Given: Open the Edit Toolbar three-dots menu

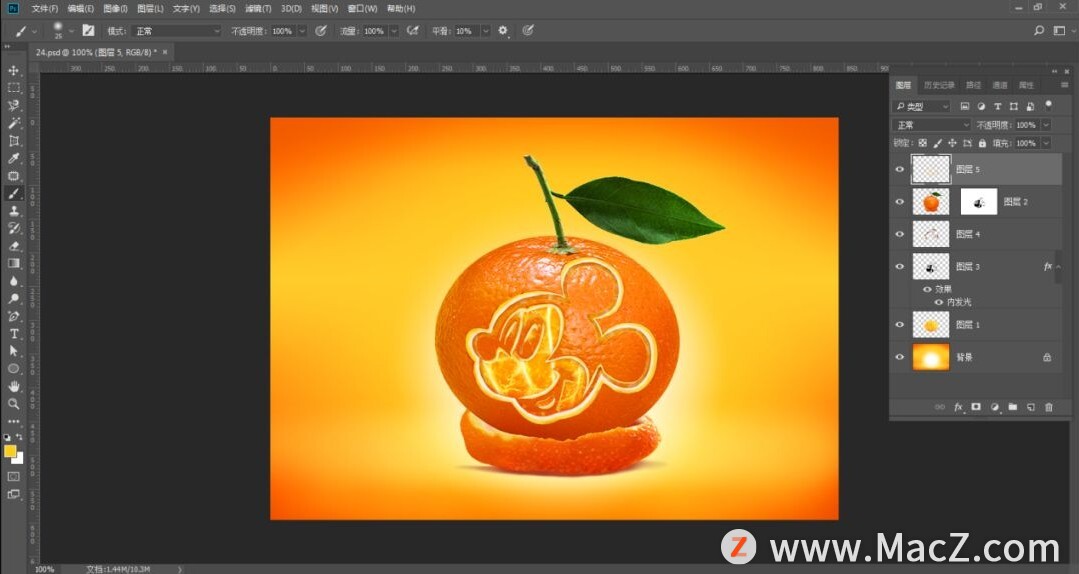Looking at the screenshot, I should click(x=13, y=421).
